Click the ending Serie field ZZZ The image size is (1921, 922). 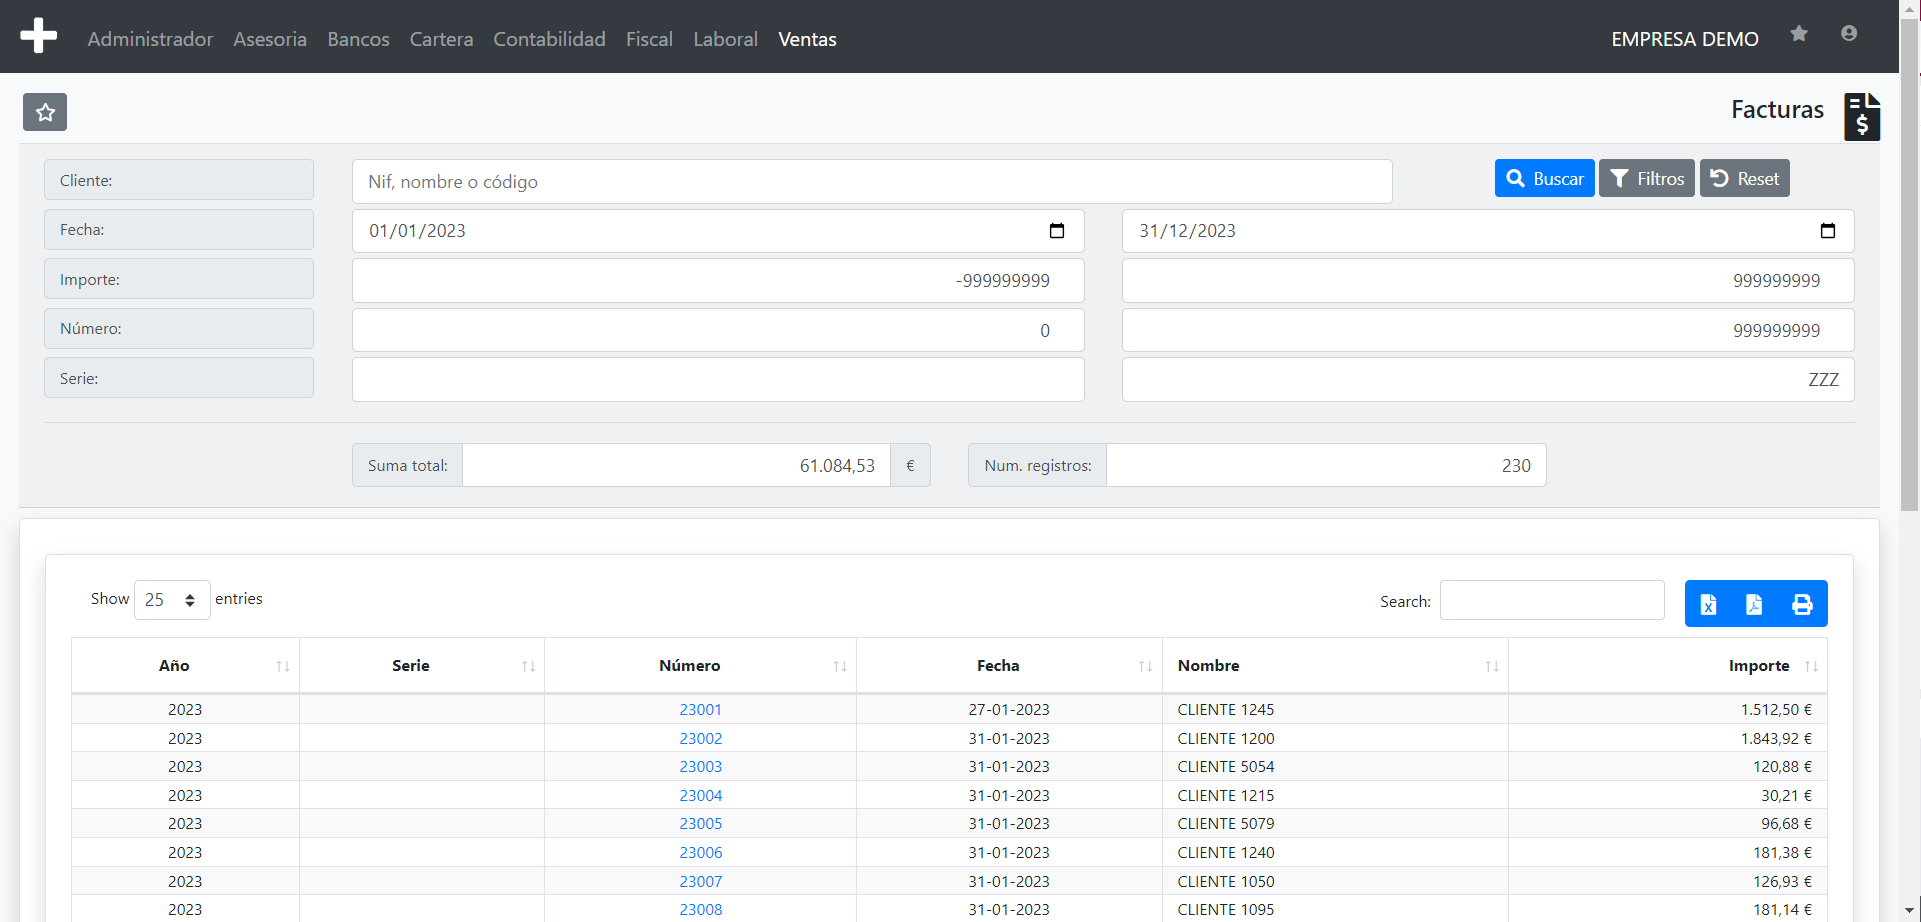click(1488, 380)
